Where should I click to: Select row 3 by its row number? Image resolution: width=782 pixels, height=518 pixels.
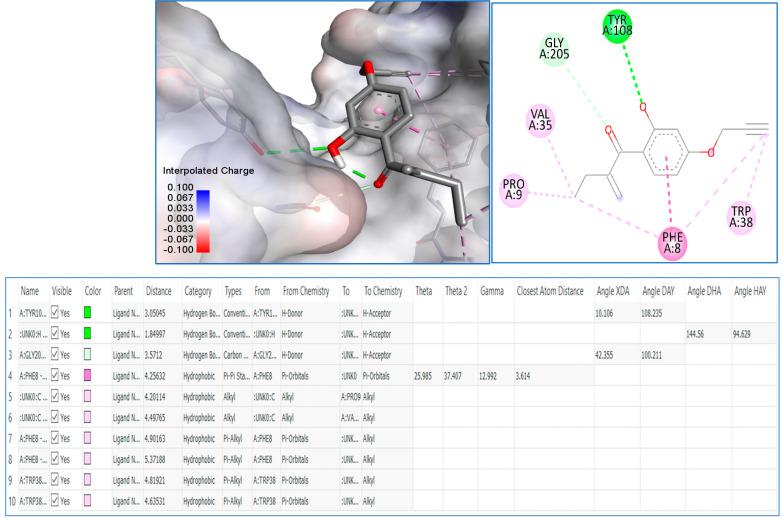[x=9, y=355]
